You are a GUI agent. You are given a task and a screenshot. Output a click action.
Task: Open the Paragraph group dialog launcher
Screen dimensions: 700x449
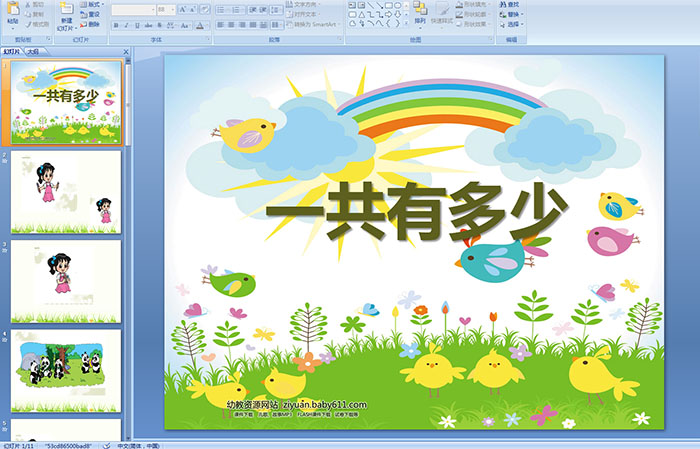pyautogui.click(x=340, y=39)
